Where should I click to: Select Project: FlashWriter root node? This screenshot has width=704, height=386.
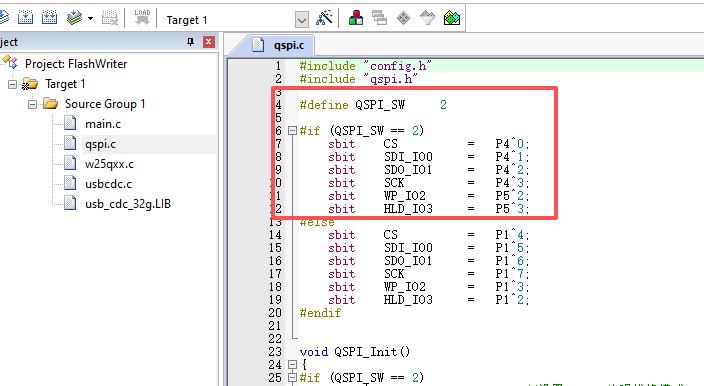click(x=76, y=64)
